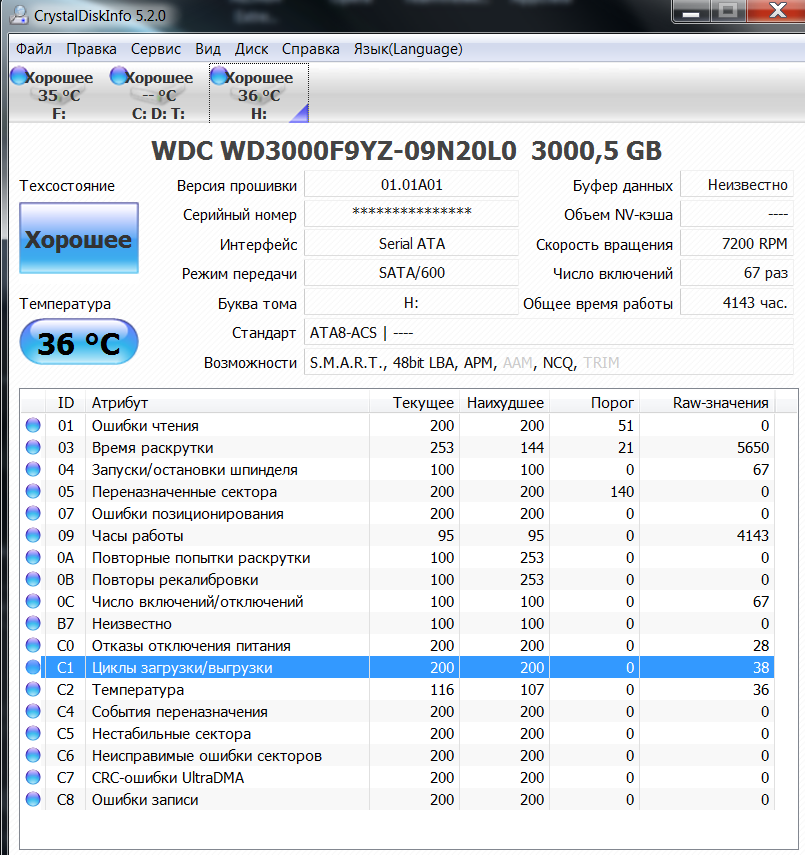
Task: Click the Текущее column header
Action: click(x=414, y=403)
